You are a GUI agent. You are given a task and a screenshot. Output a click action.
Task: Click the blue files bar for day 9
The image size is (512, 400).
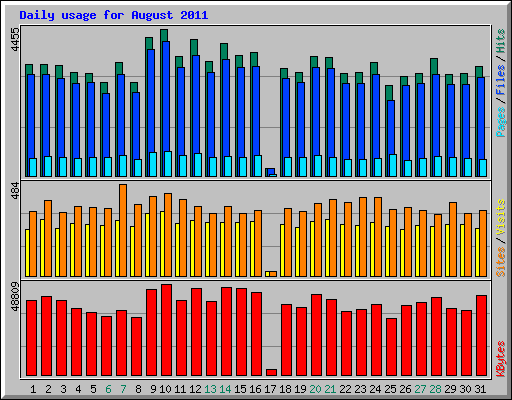[150, 100]
